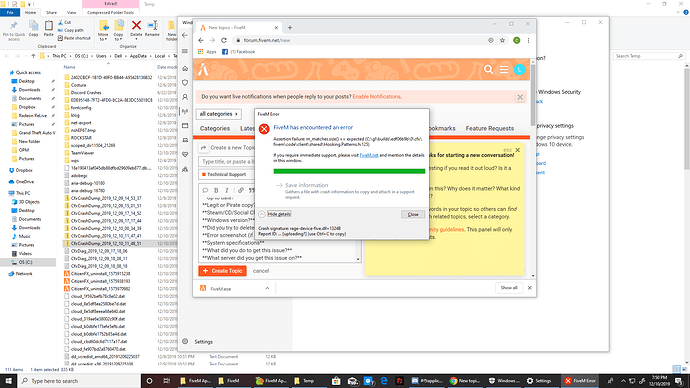690x388 pixels.
Task: Click Search Temp box in Explorer
Action: [x=649, y=56]
